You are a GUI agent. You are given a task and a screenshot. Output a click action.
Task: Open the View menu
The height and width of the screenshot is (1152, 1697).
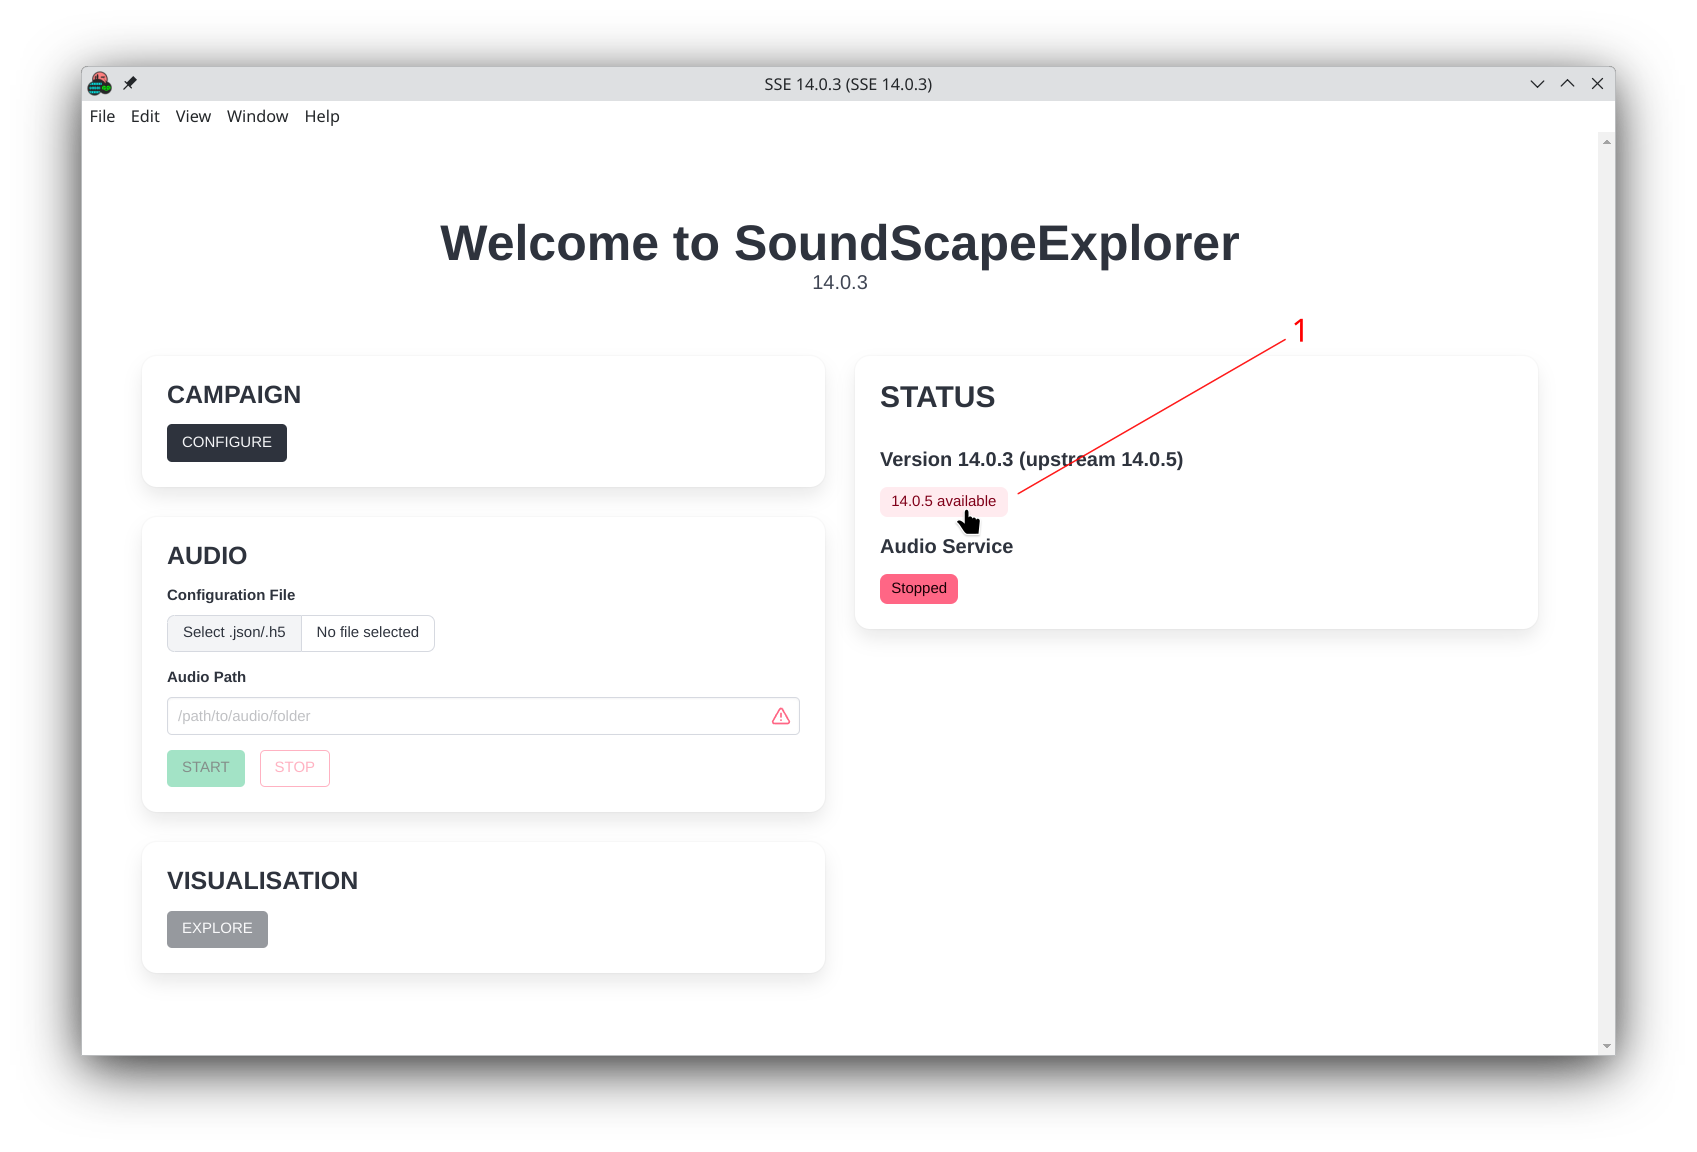click(193, 116)
